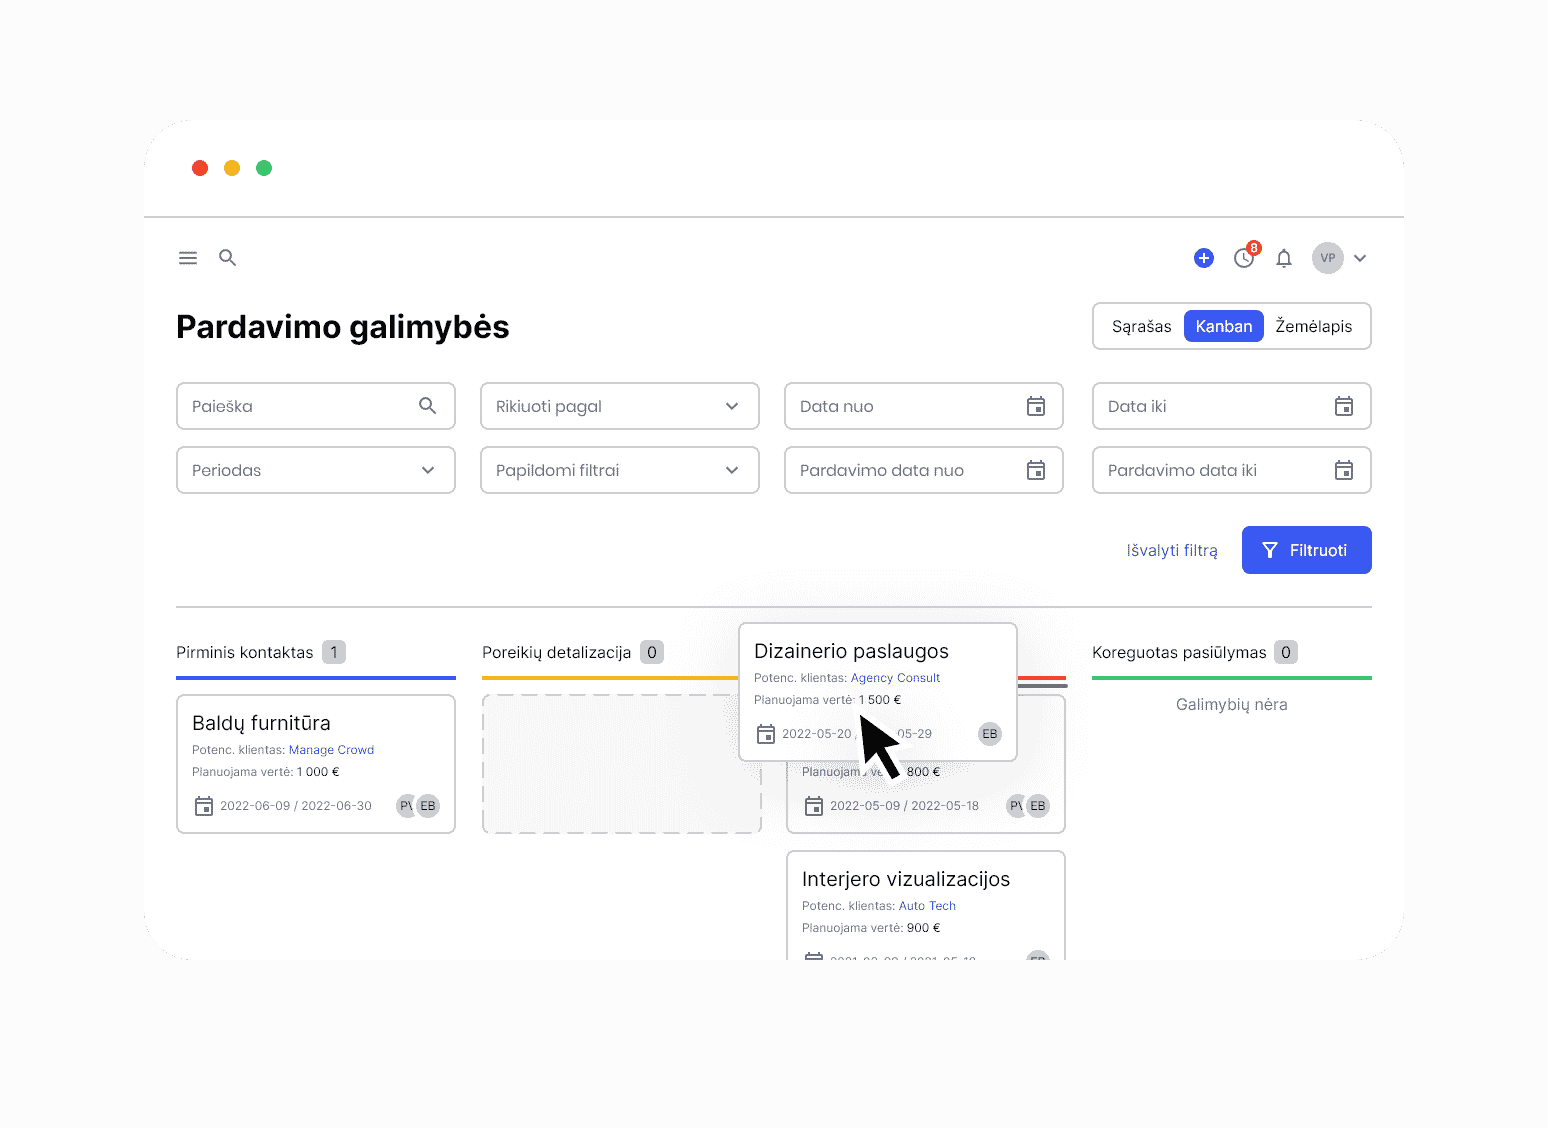Screen dimensions: 1548x1128
Task: Open the calendar icon in Data nuo
Action: point(1036,406)
